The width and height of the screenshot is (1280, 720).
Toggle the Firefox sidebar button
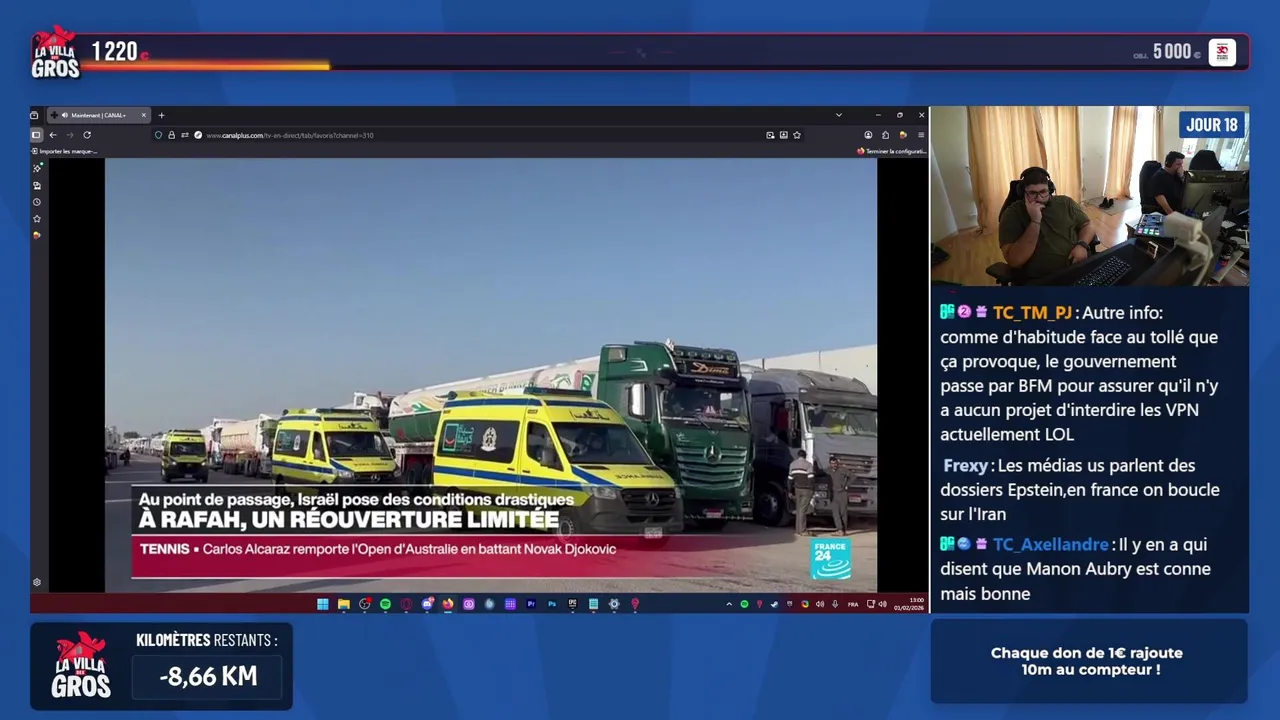(36, 135)
